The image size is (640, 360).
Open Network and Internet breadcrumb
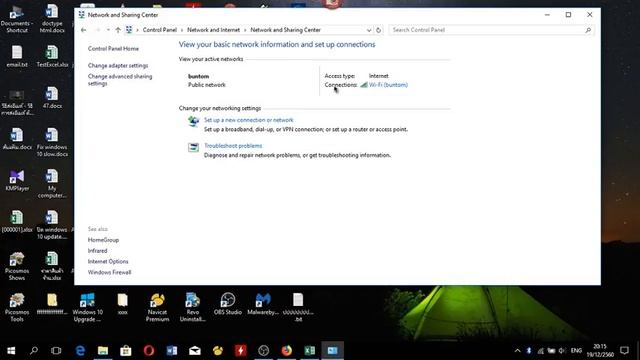213,30
